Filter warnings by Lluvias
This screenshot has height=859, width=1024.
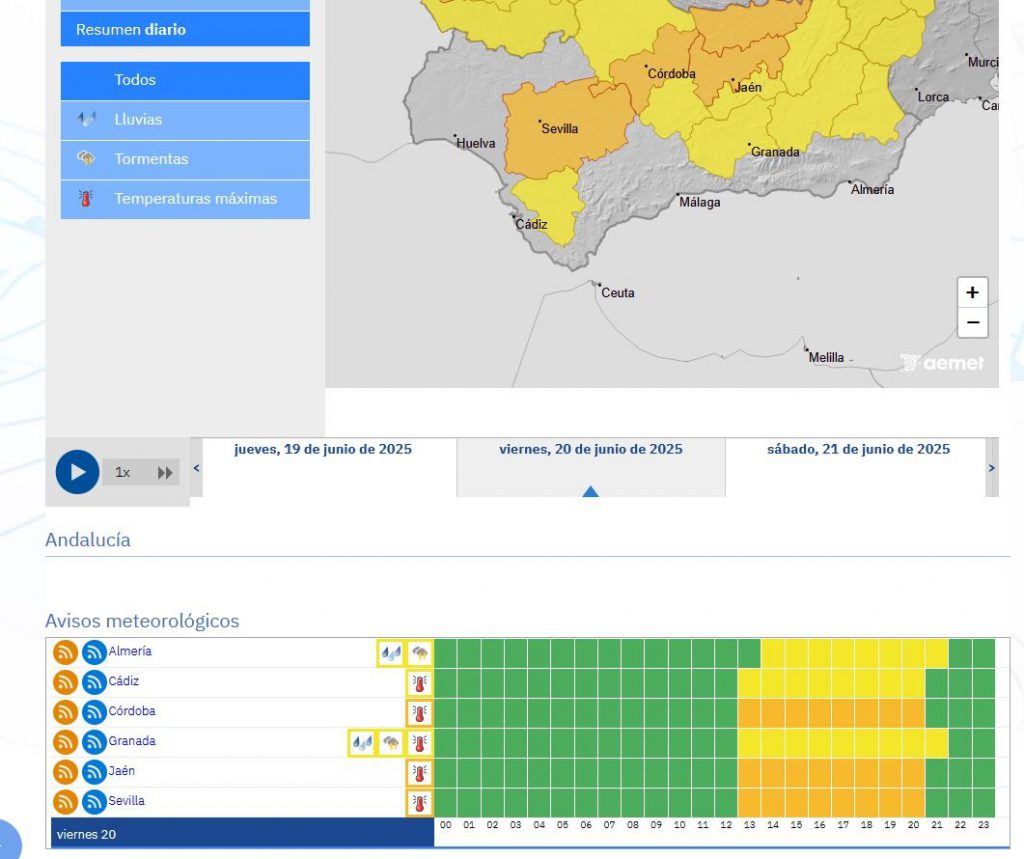185,119
